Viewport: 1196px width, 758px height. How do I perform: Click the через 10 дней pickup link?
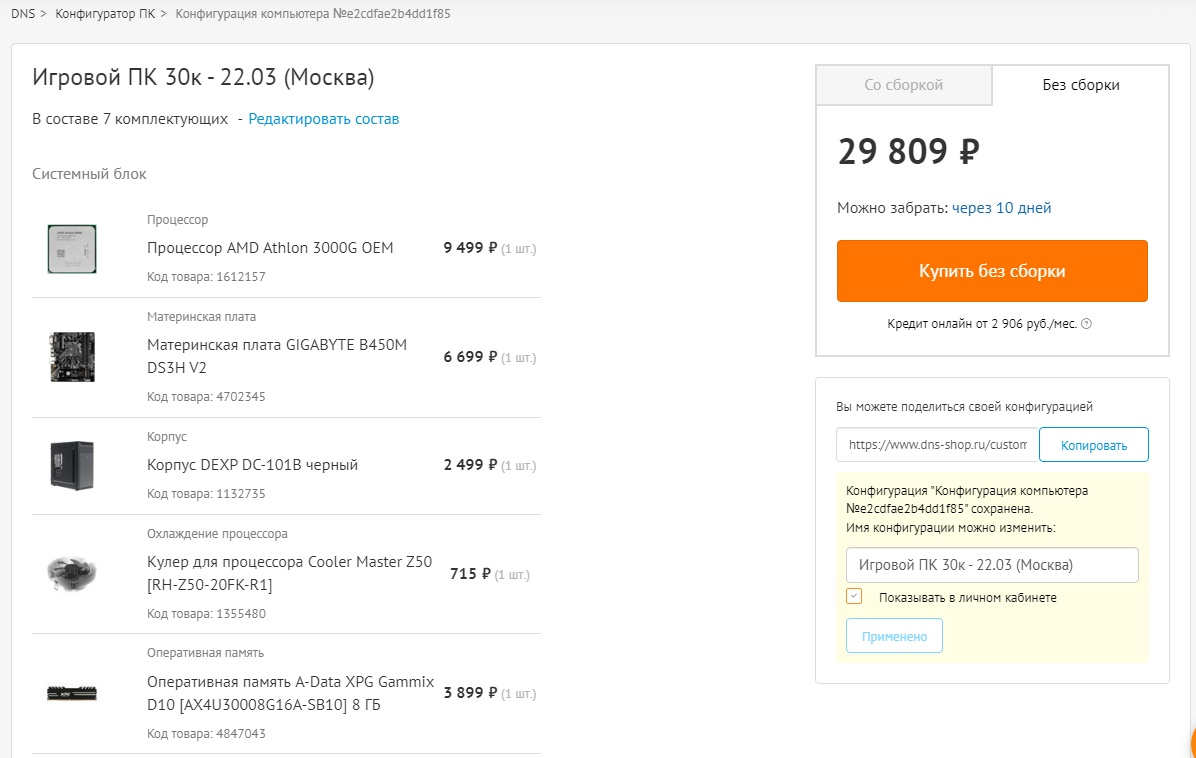click(1001, 207)
